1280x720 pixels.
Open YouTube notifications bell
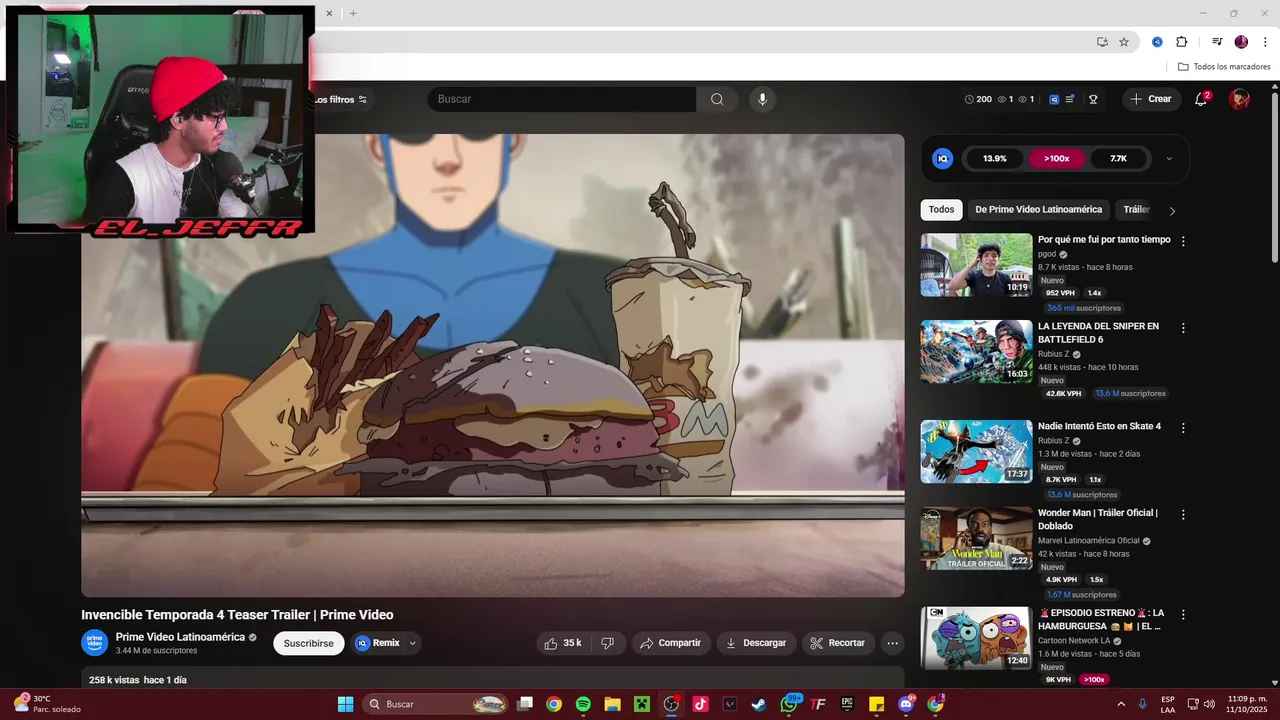[x=1201, y=99]
